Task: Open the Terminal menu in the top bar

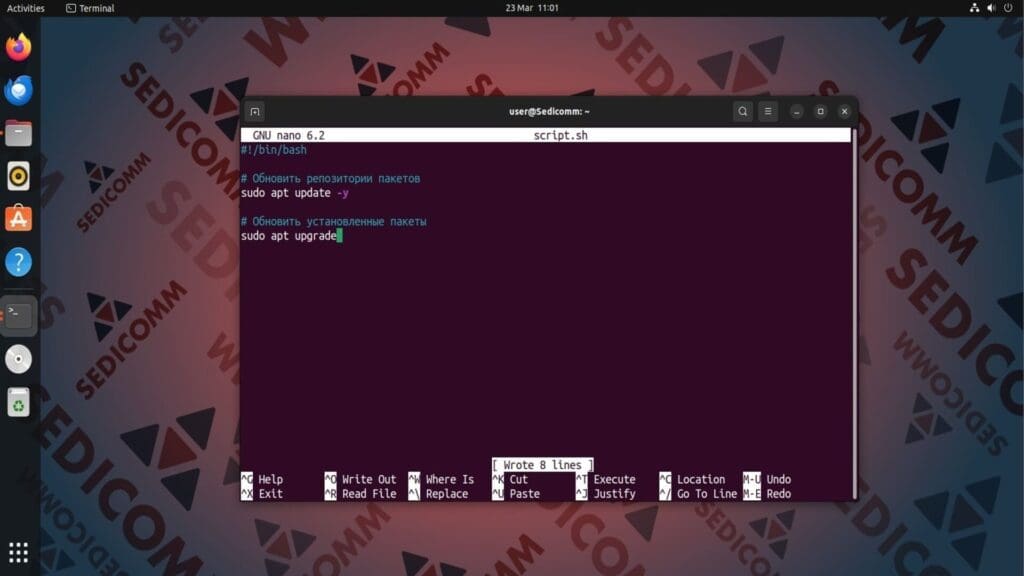Action: click(91, 8)
